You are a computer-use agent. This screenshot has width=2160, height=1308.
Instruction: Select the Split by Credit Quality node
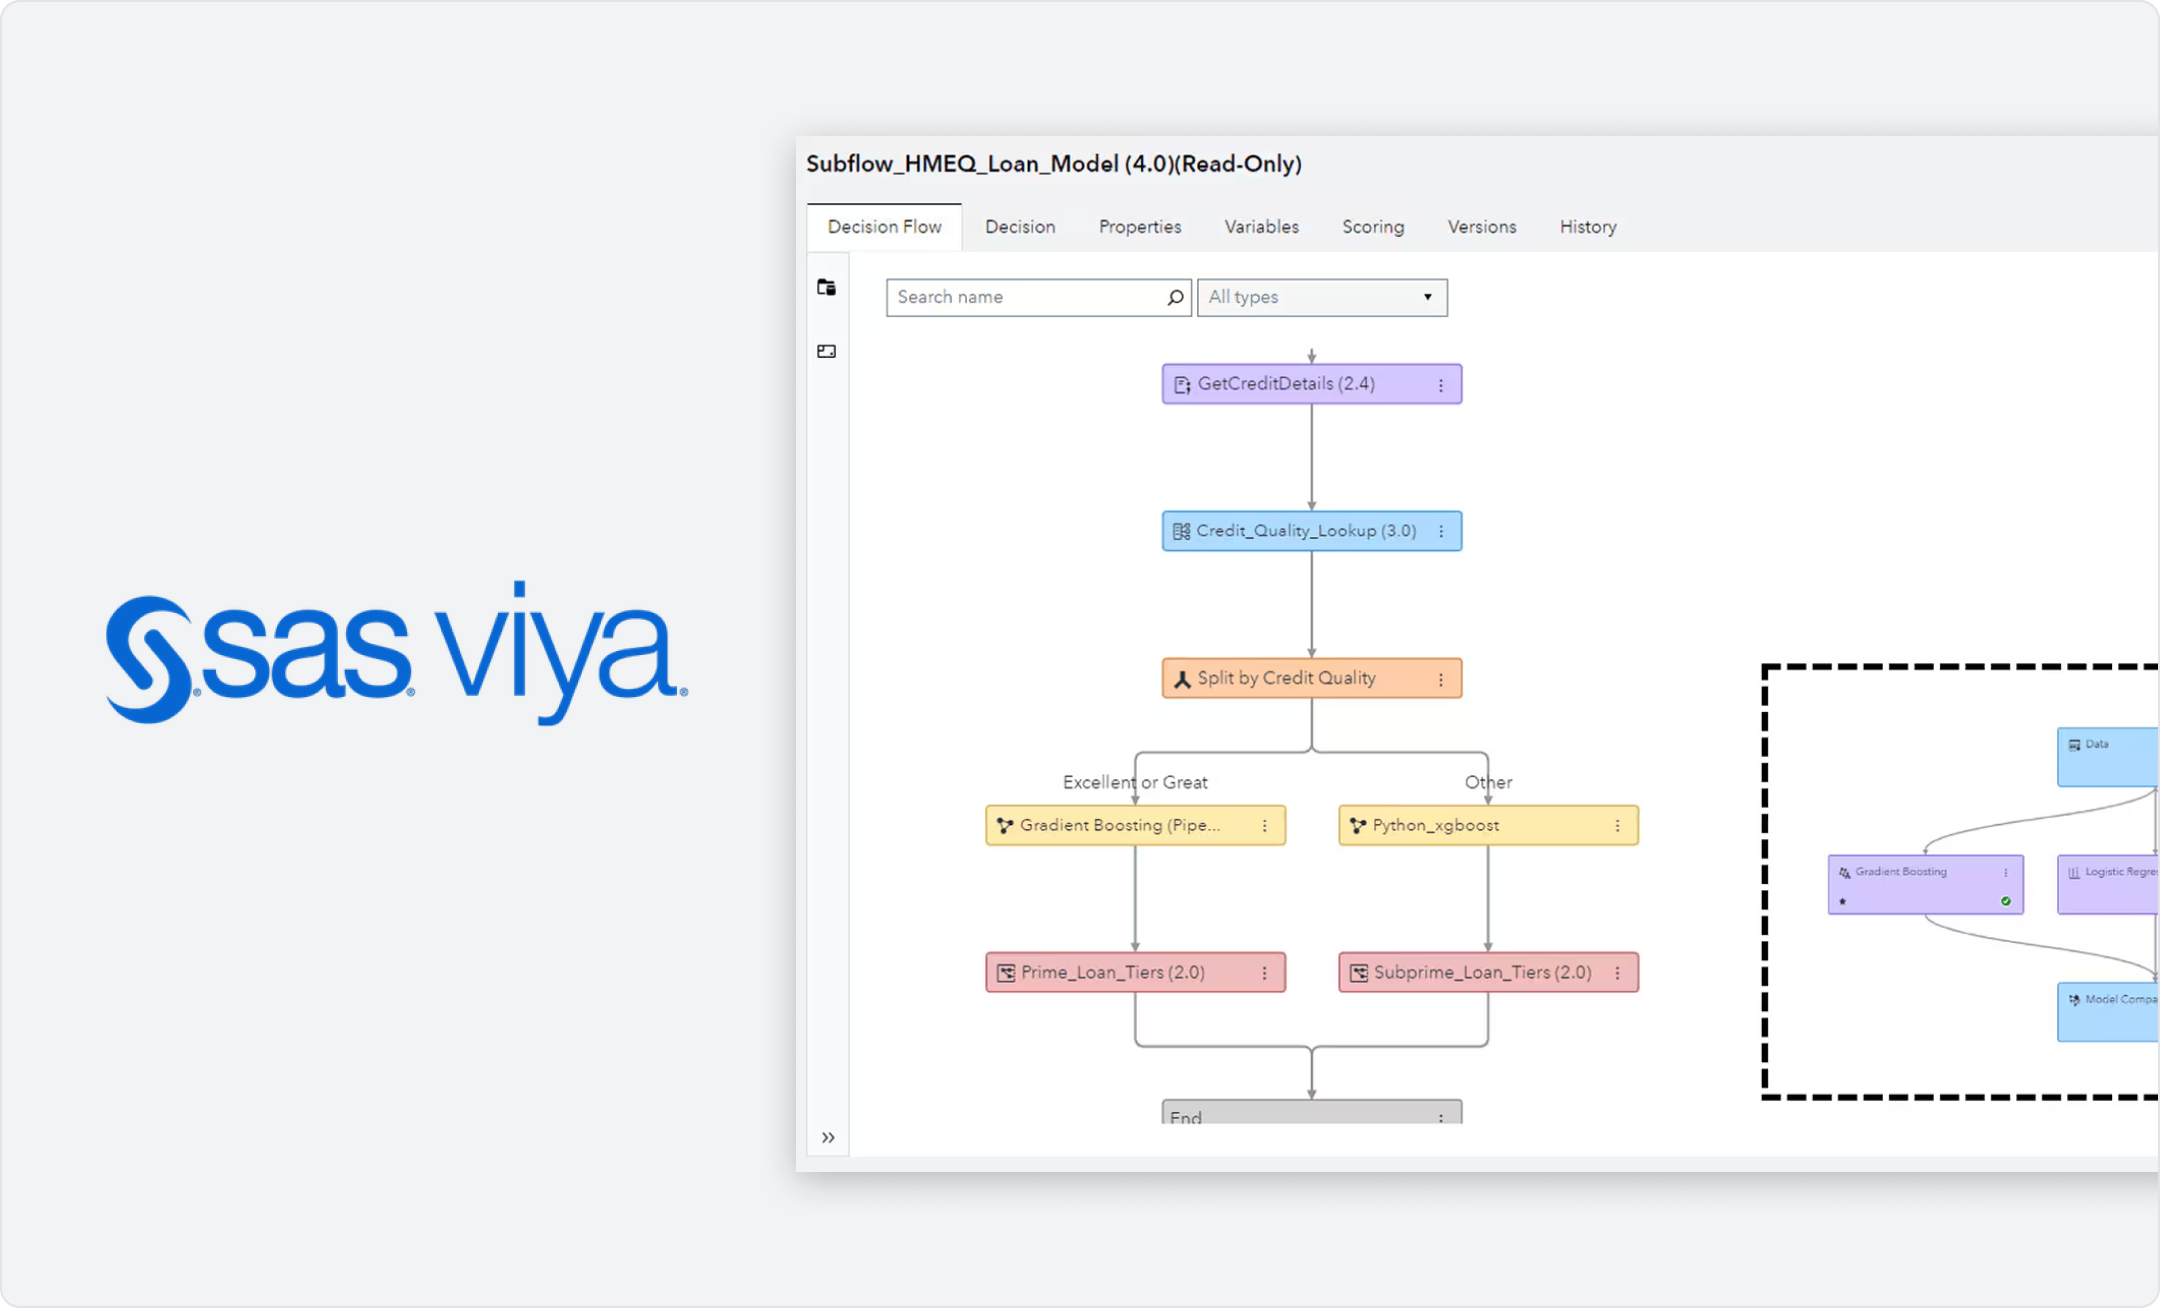pos(1311,678)
